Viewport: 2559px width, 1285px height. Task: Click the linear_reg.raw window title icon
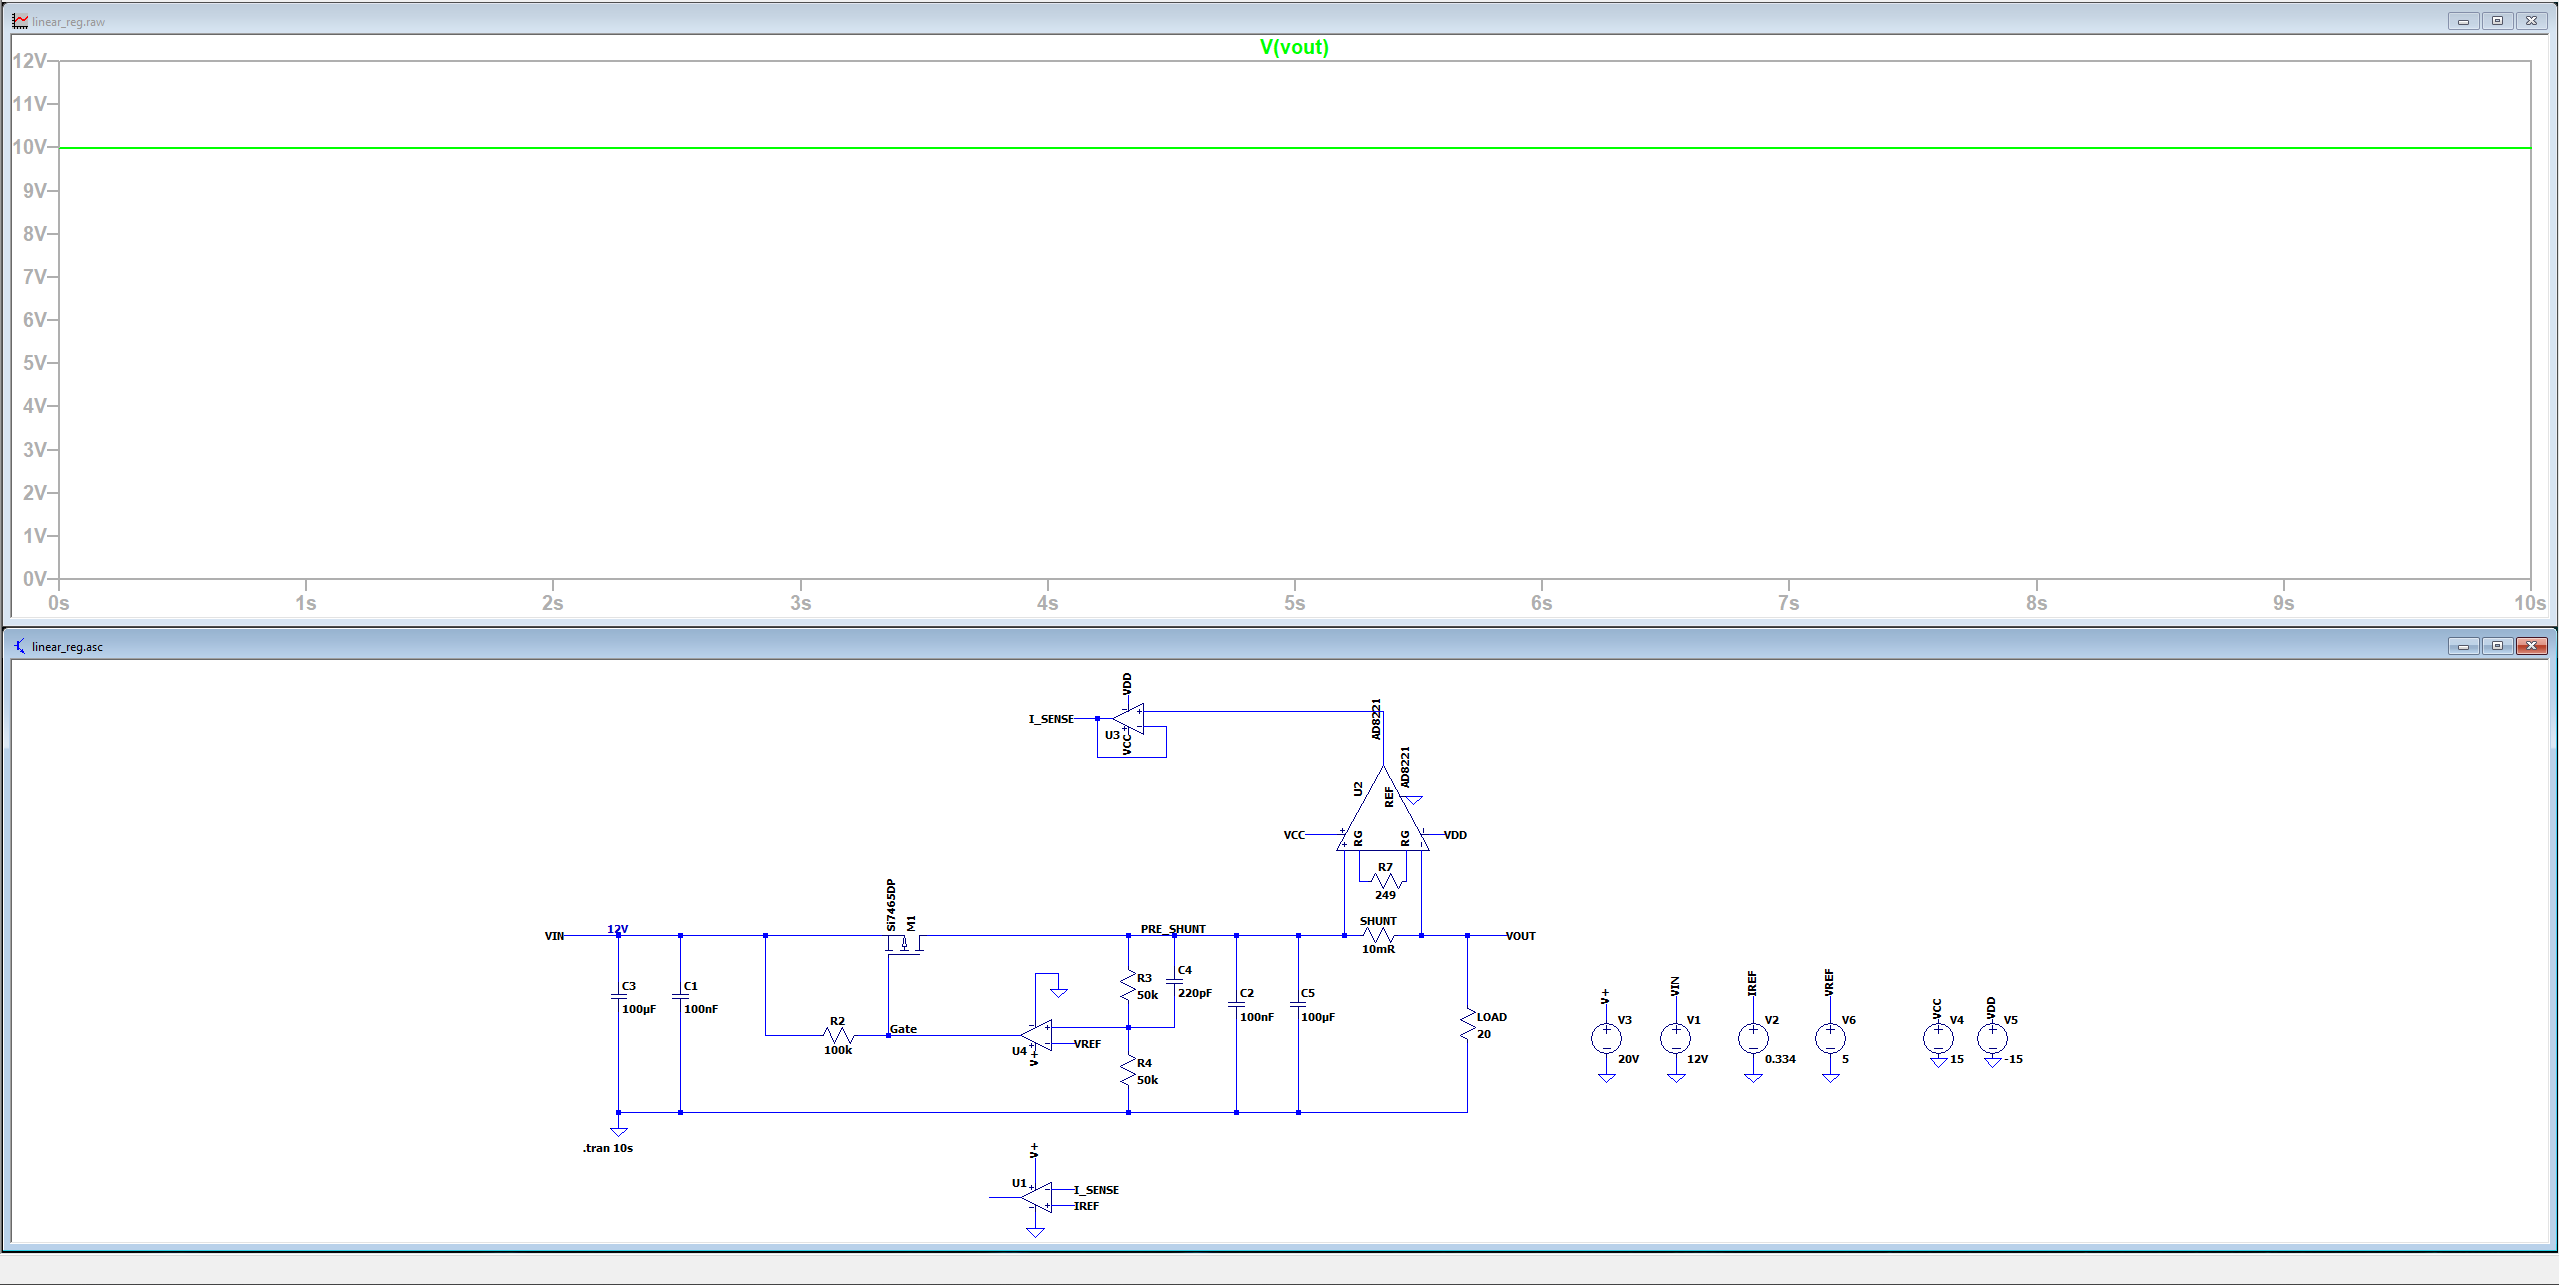click(20, 21)
